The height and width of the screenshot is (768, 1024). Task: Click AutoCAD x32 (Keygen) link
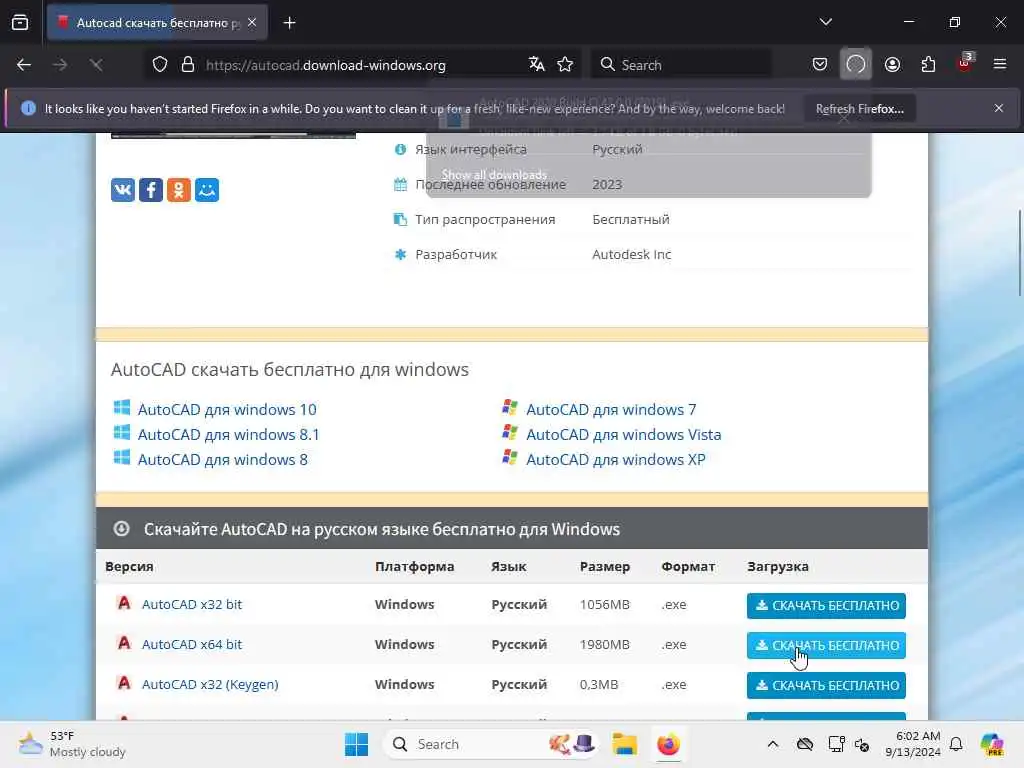point(210,684)
